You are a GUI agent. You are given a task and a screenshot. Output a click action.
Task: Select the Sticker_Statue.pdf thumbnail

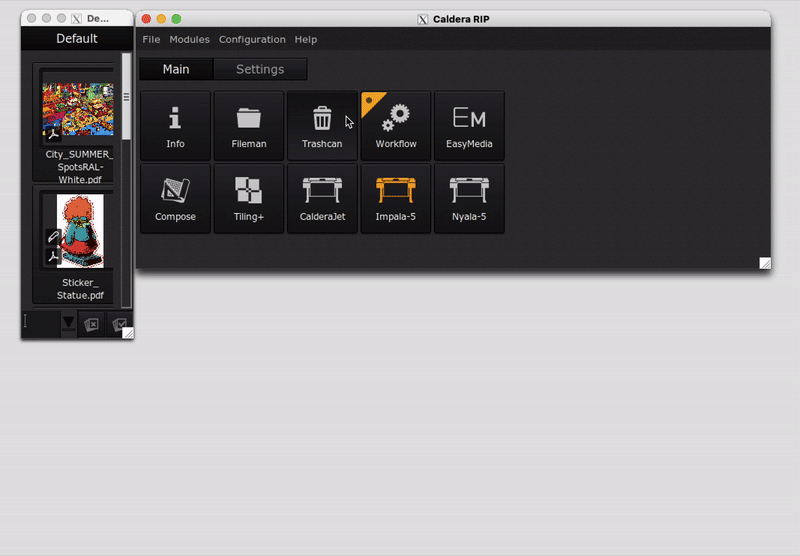78,230
